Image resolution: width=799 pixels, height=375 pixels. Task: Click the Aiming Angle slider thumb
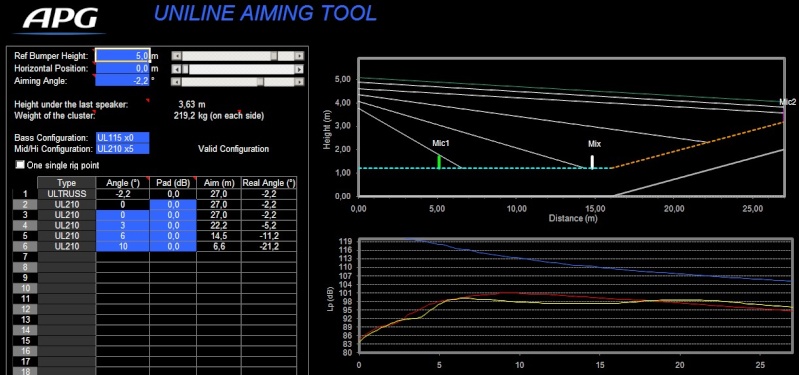[x=260, y=82]
